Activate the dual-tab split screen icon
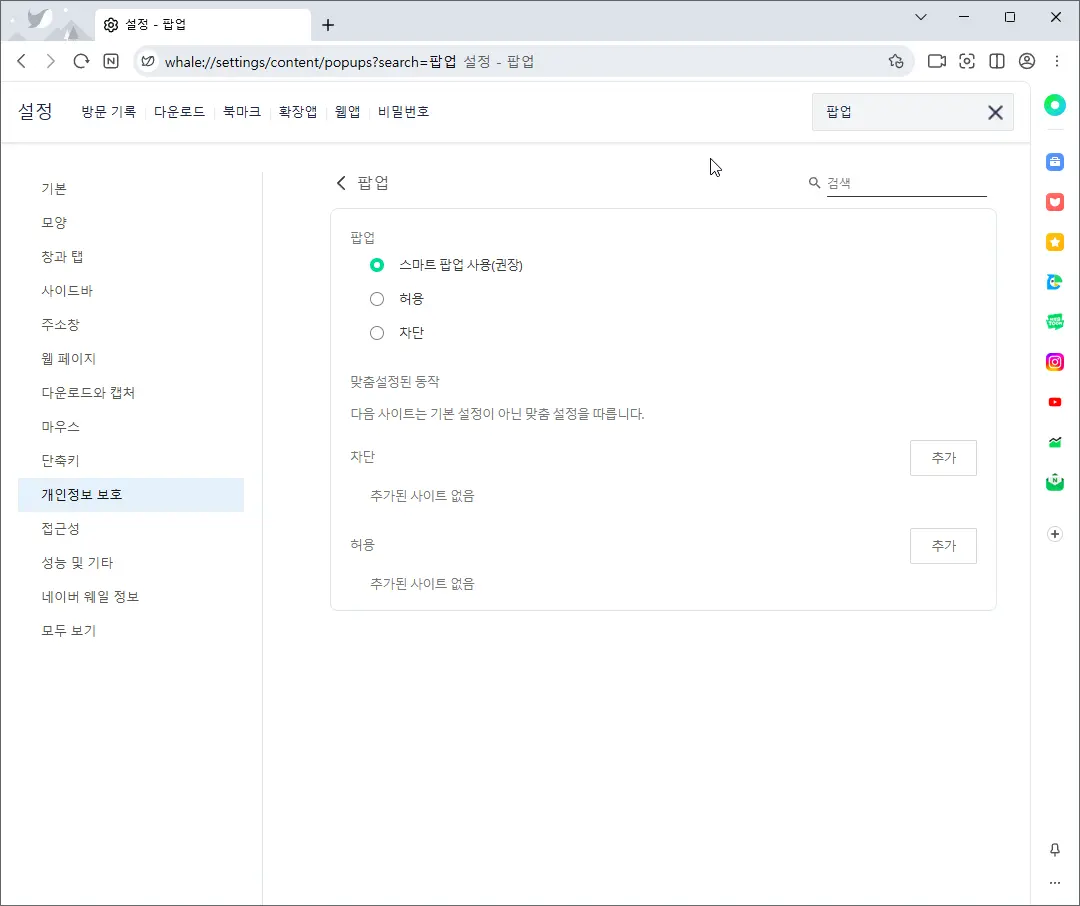This screenshot has width=1080, height=906. [x=996, y=60]
